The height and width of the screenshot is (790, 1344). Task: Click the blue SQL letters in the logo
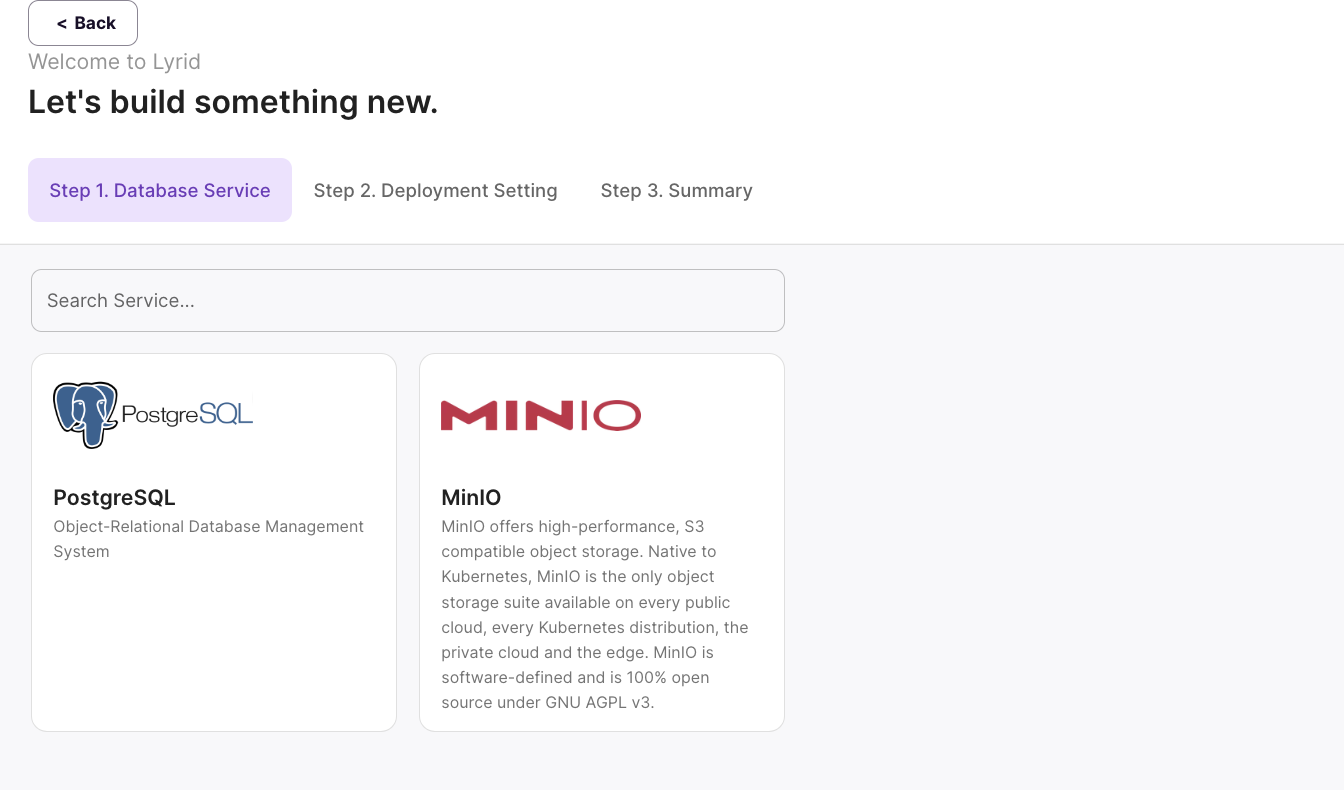click(226, 414)
